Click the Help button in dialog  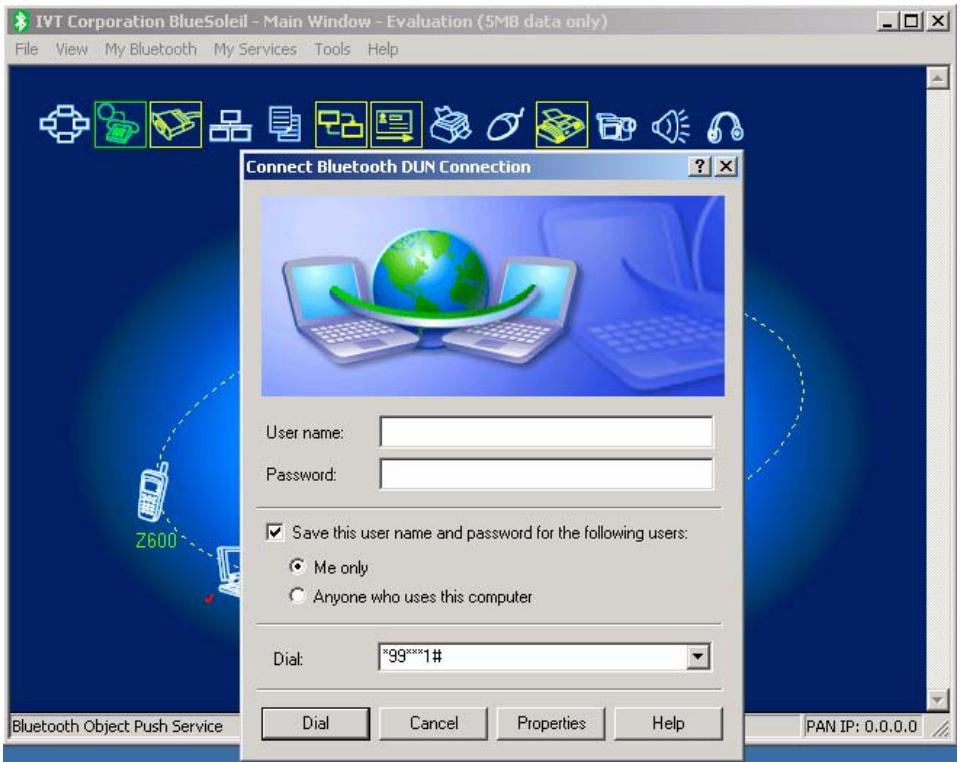pyautogui.click(x=668, y=723)
